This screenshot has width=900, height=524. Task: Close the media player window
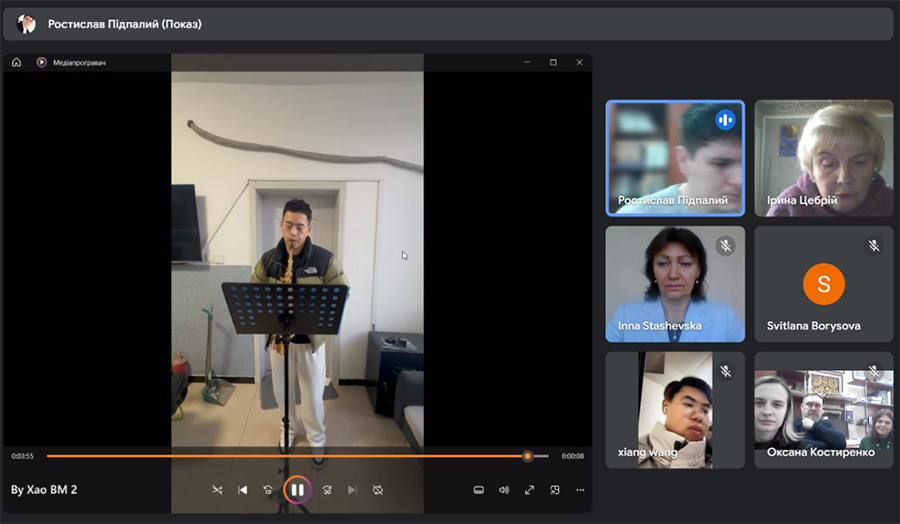pos(580,62)
